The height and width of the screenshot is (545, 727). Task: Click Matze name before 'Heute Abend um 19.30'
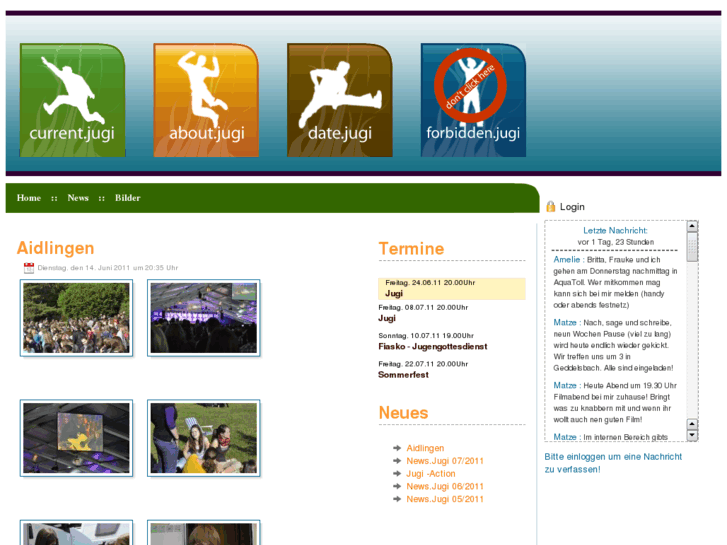coord(565,385)
